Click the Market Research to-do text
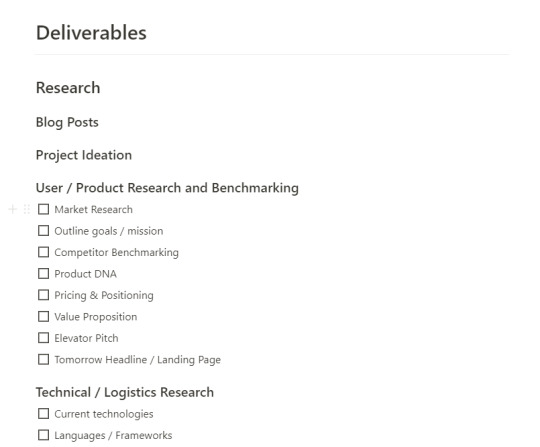 93,209
